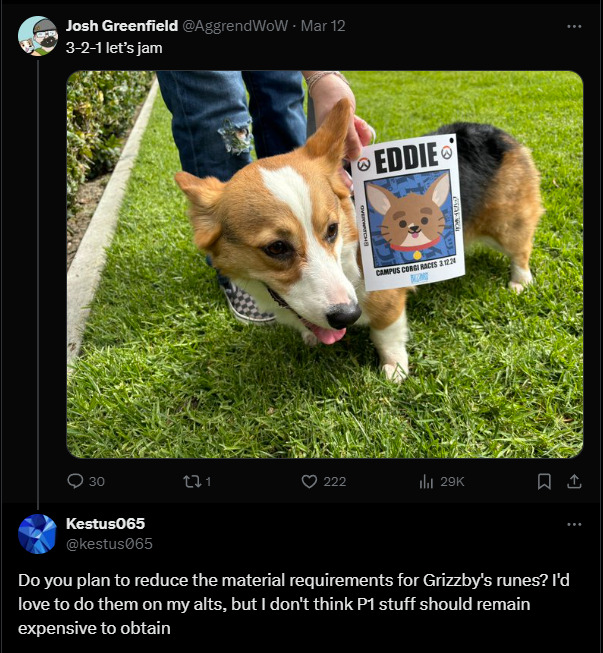This screenshot has width=603, height=653.
Task: Open the @AggrendWoW handle
Action: [x=235, y=26]
